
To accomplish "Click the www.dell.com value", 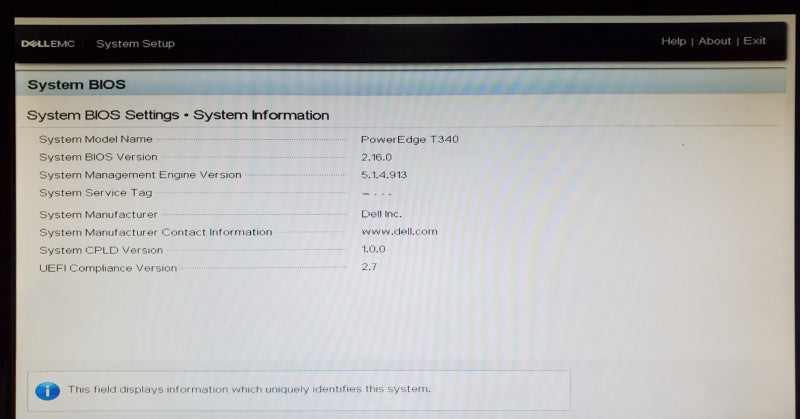I will pyautogui.click(x=399, y=231).
